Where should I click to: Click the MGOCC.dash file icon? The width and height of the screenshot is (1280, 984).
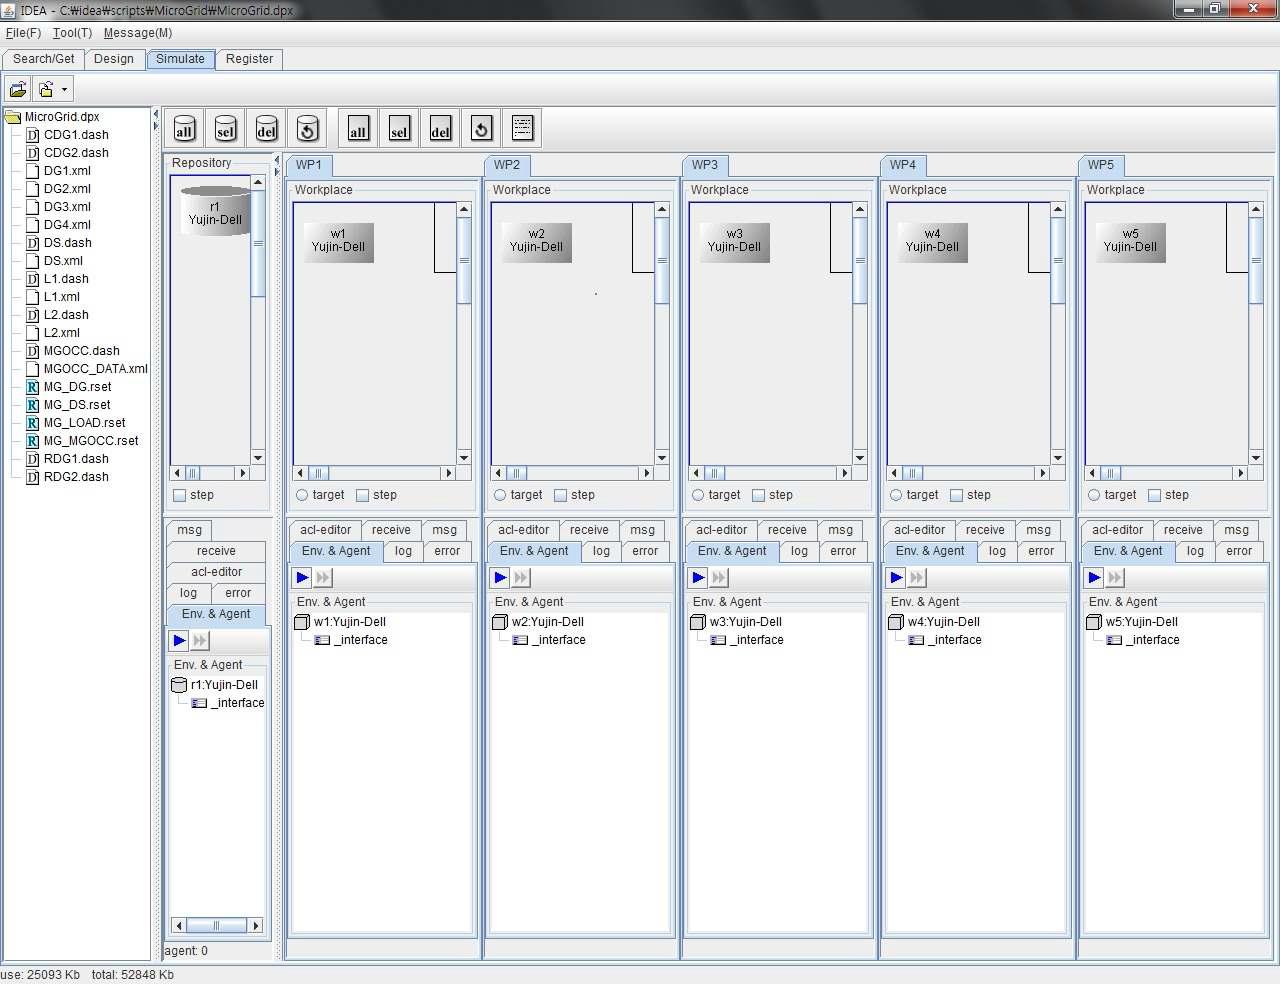click(33, 351)
